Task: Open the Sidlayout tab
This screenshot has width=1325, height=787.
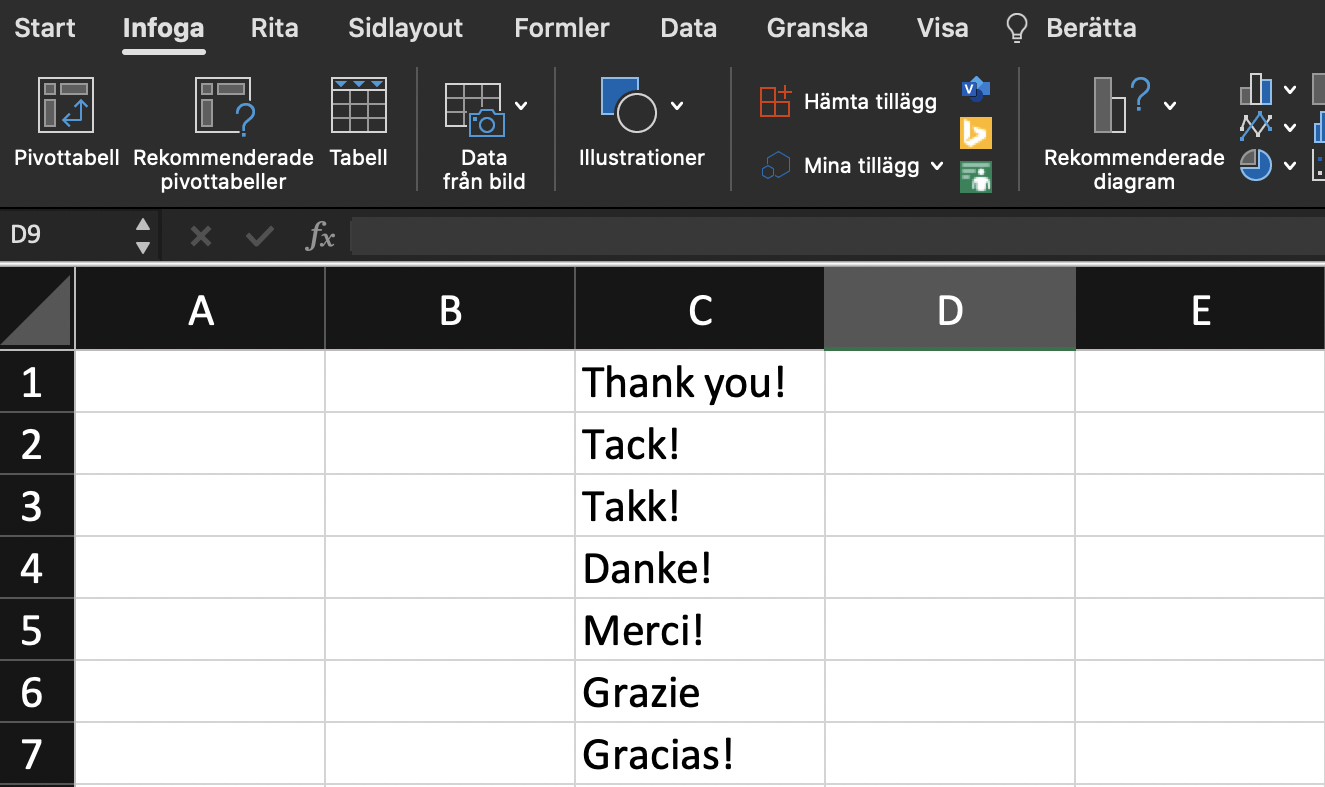Action: (405, 28)
